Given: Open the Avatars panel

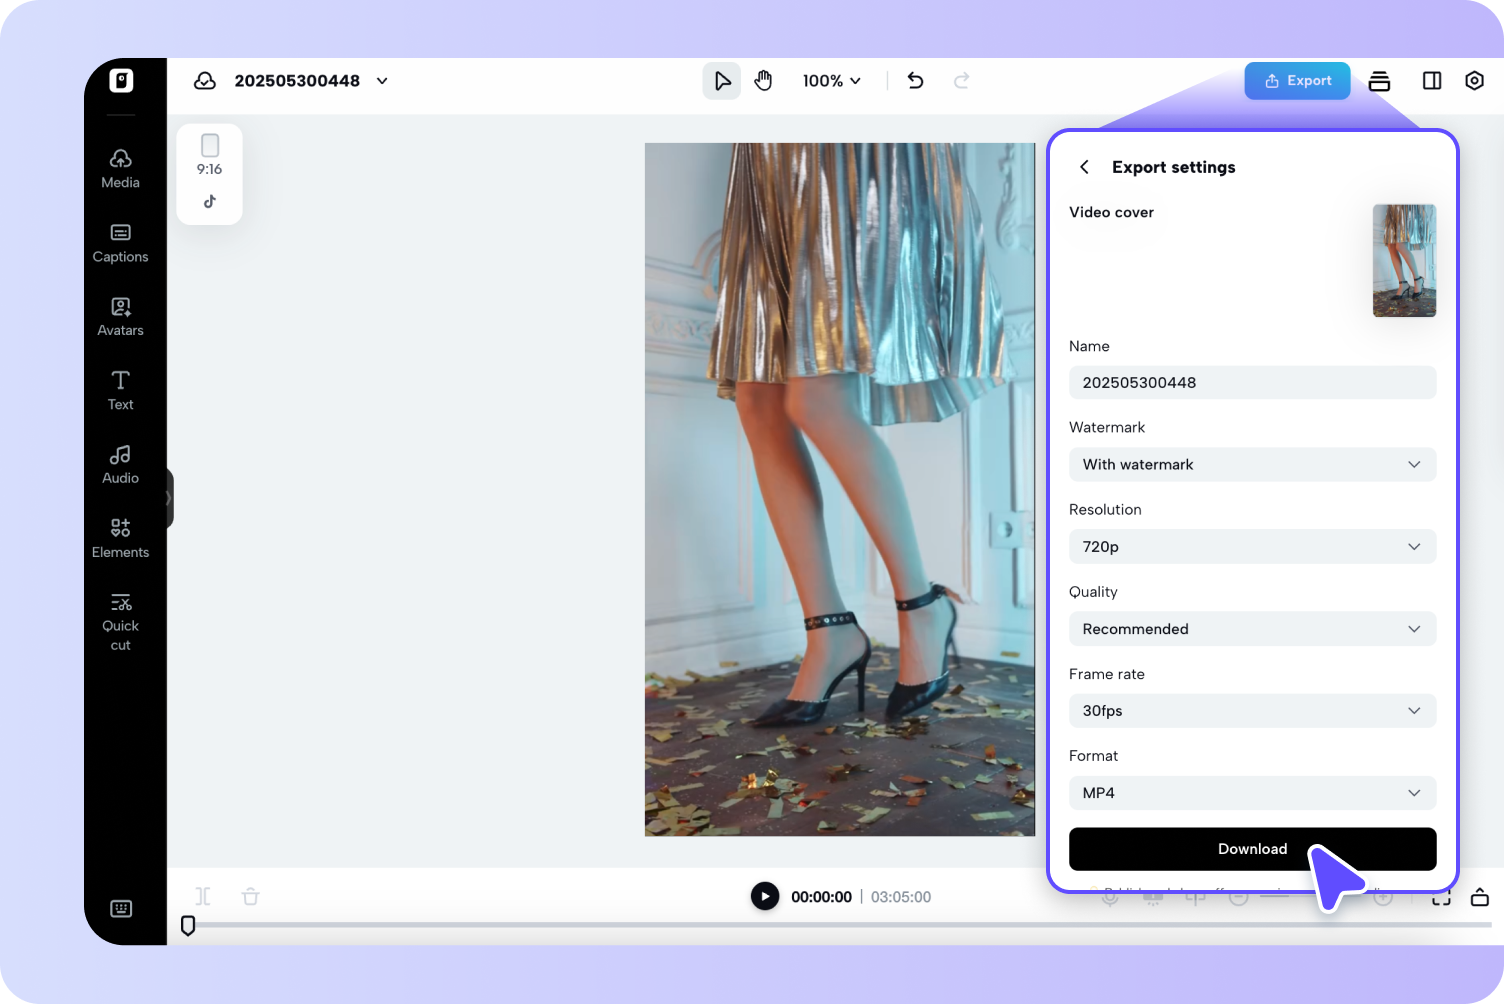Looking at the screenshot, I should [x=121, y=317].
